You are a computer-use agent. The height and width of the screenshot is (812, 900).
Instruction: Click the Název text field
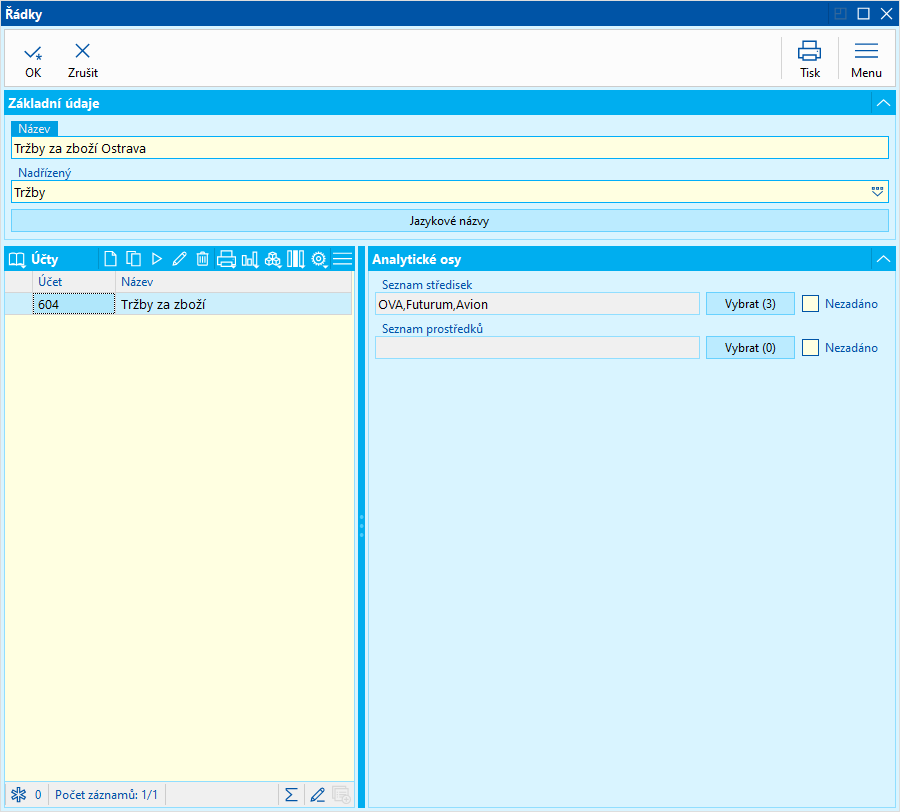coord(449,148)
